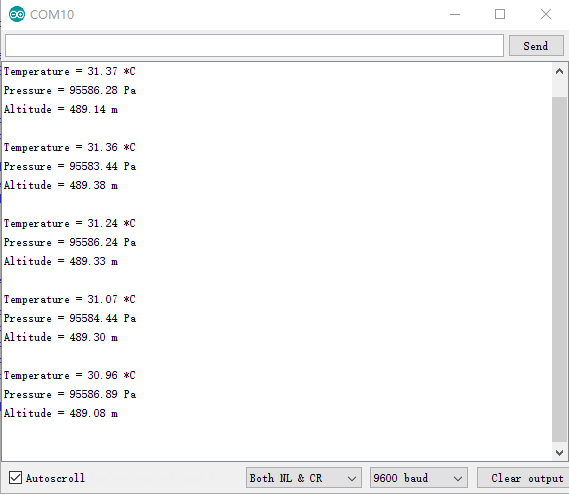Viewport: 569px width, 495px height.
Task: Open the 9600 baud rate dropdown
Action: click(x=419, y=478)
